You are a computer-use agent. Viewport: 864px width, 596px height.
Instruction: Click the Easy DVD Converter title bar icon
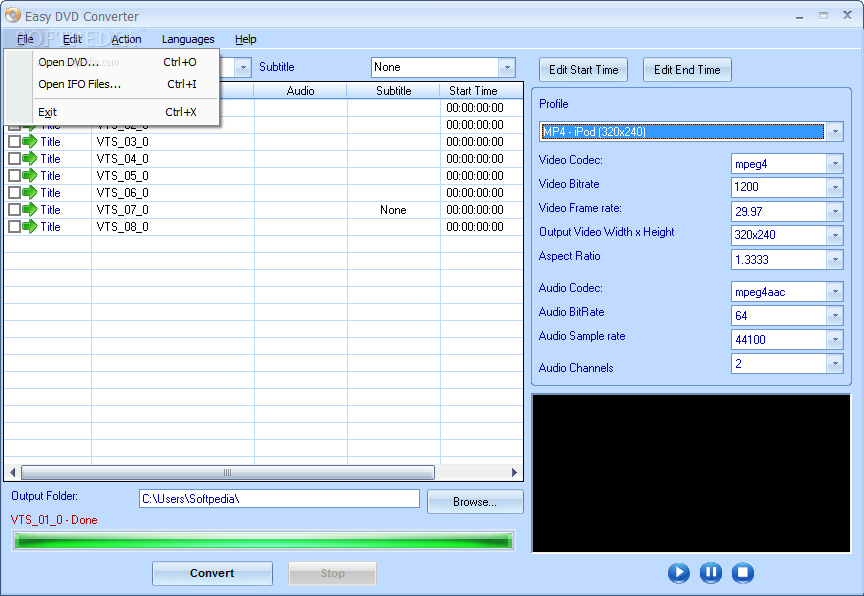click(x=13, y=15)
